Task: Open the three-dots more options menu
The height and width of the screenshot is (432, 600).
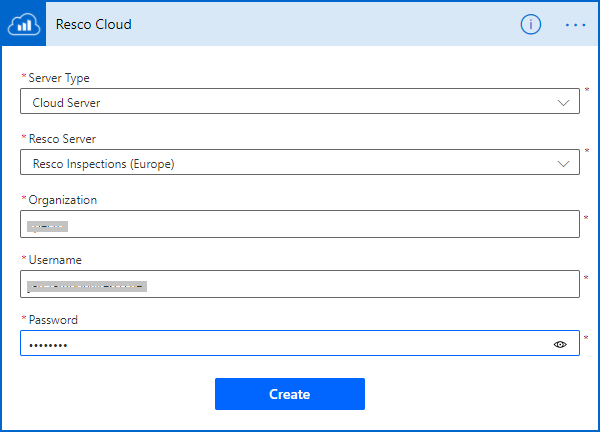Action: (575, 24)
